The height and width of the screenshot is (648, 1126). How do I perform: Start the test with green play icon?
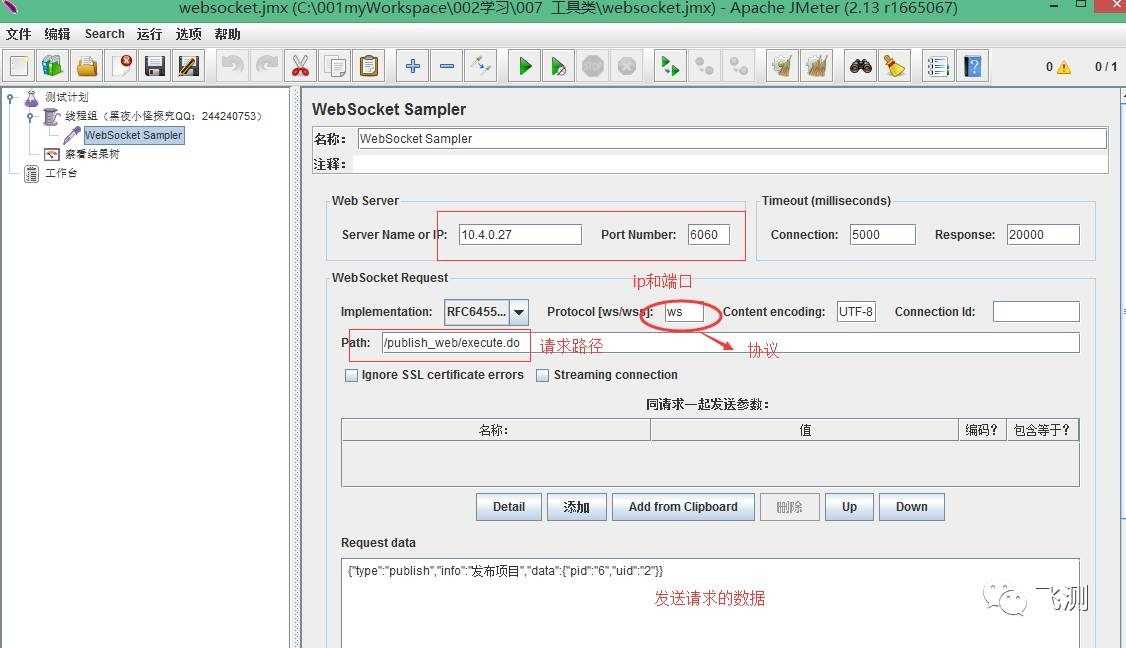click(x=525, y=67)
